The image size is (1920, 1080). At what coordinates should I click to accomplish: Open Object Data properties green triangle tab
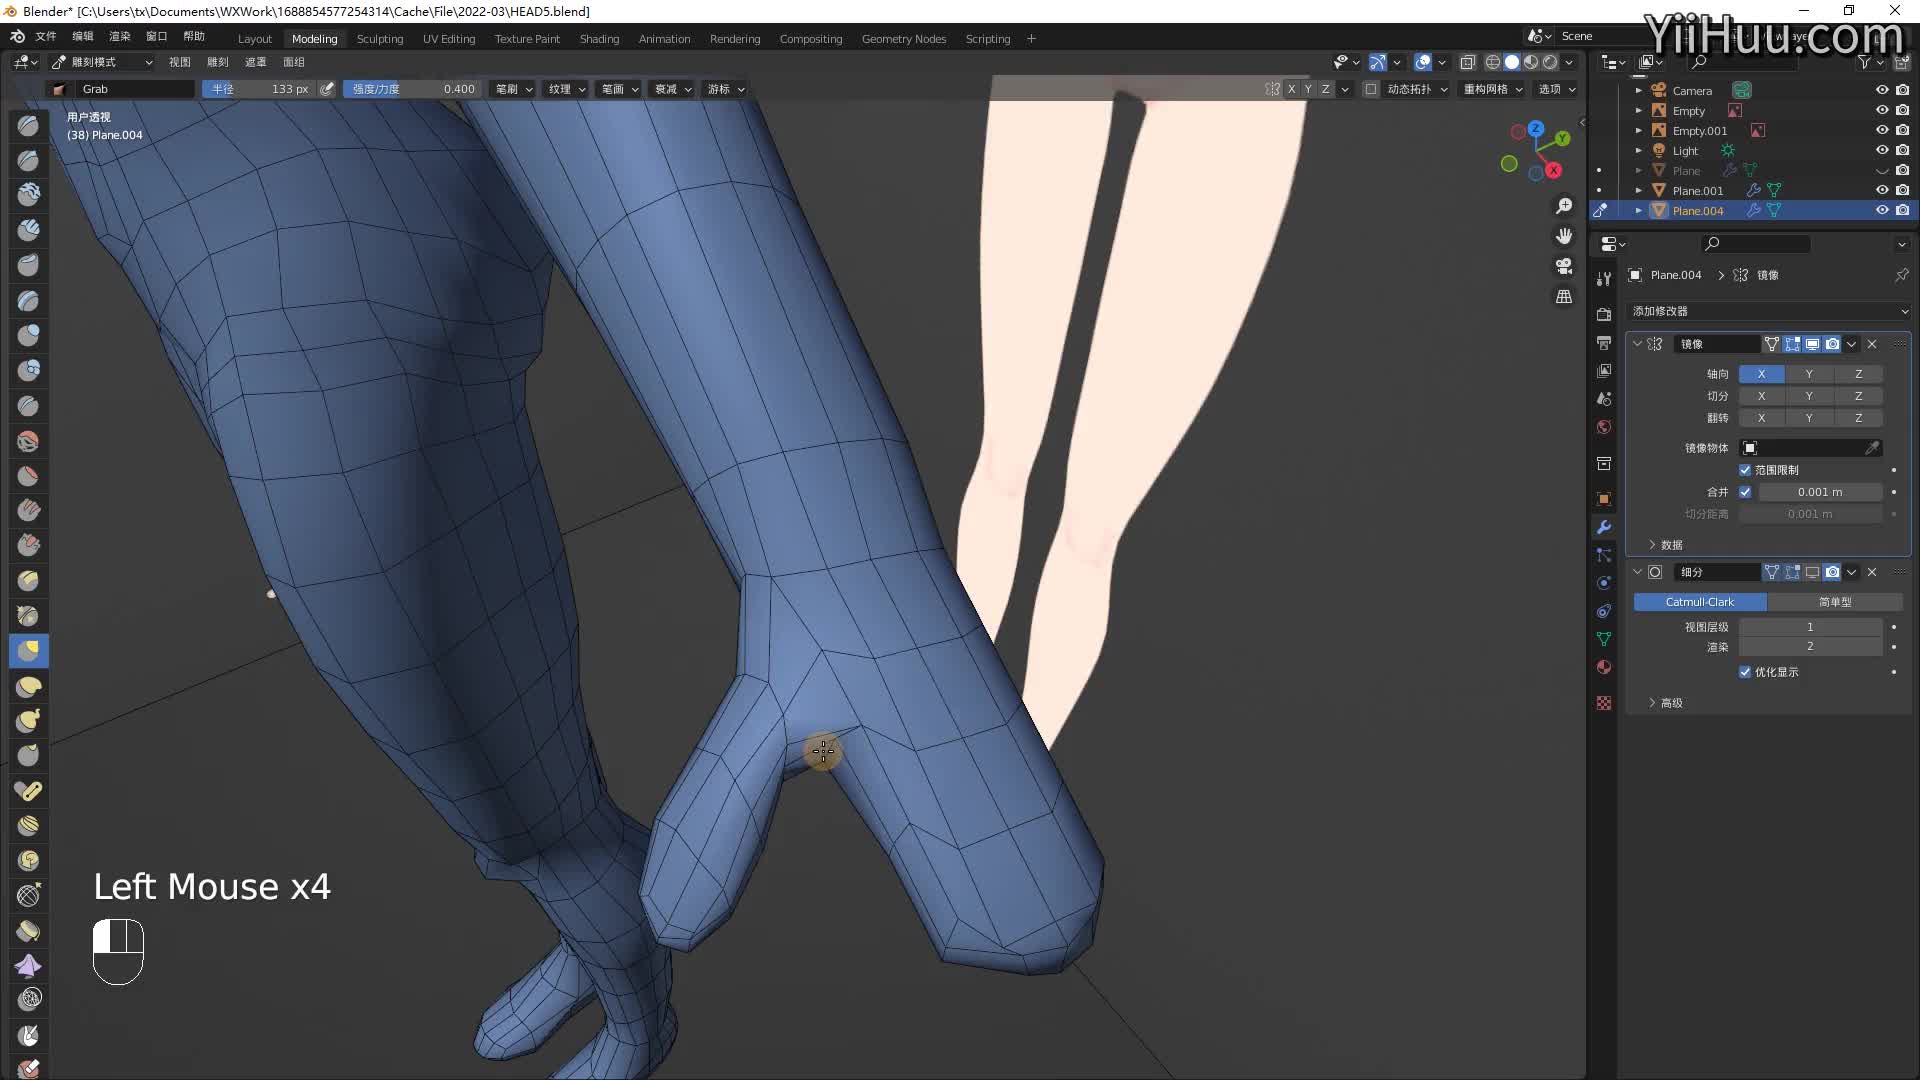point(1604,639)
